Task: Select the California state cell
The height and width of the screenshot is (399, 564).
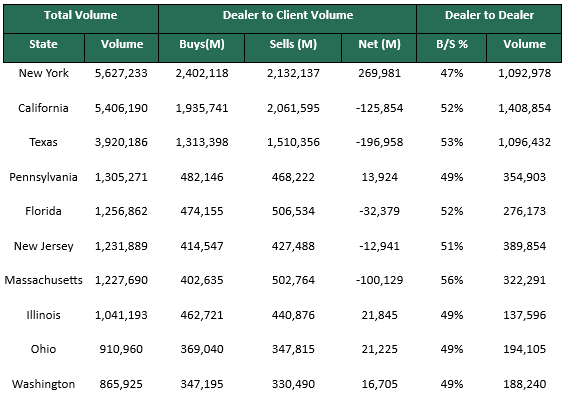Action: [44, 108]
